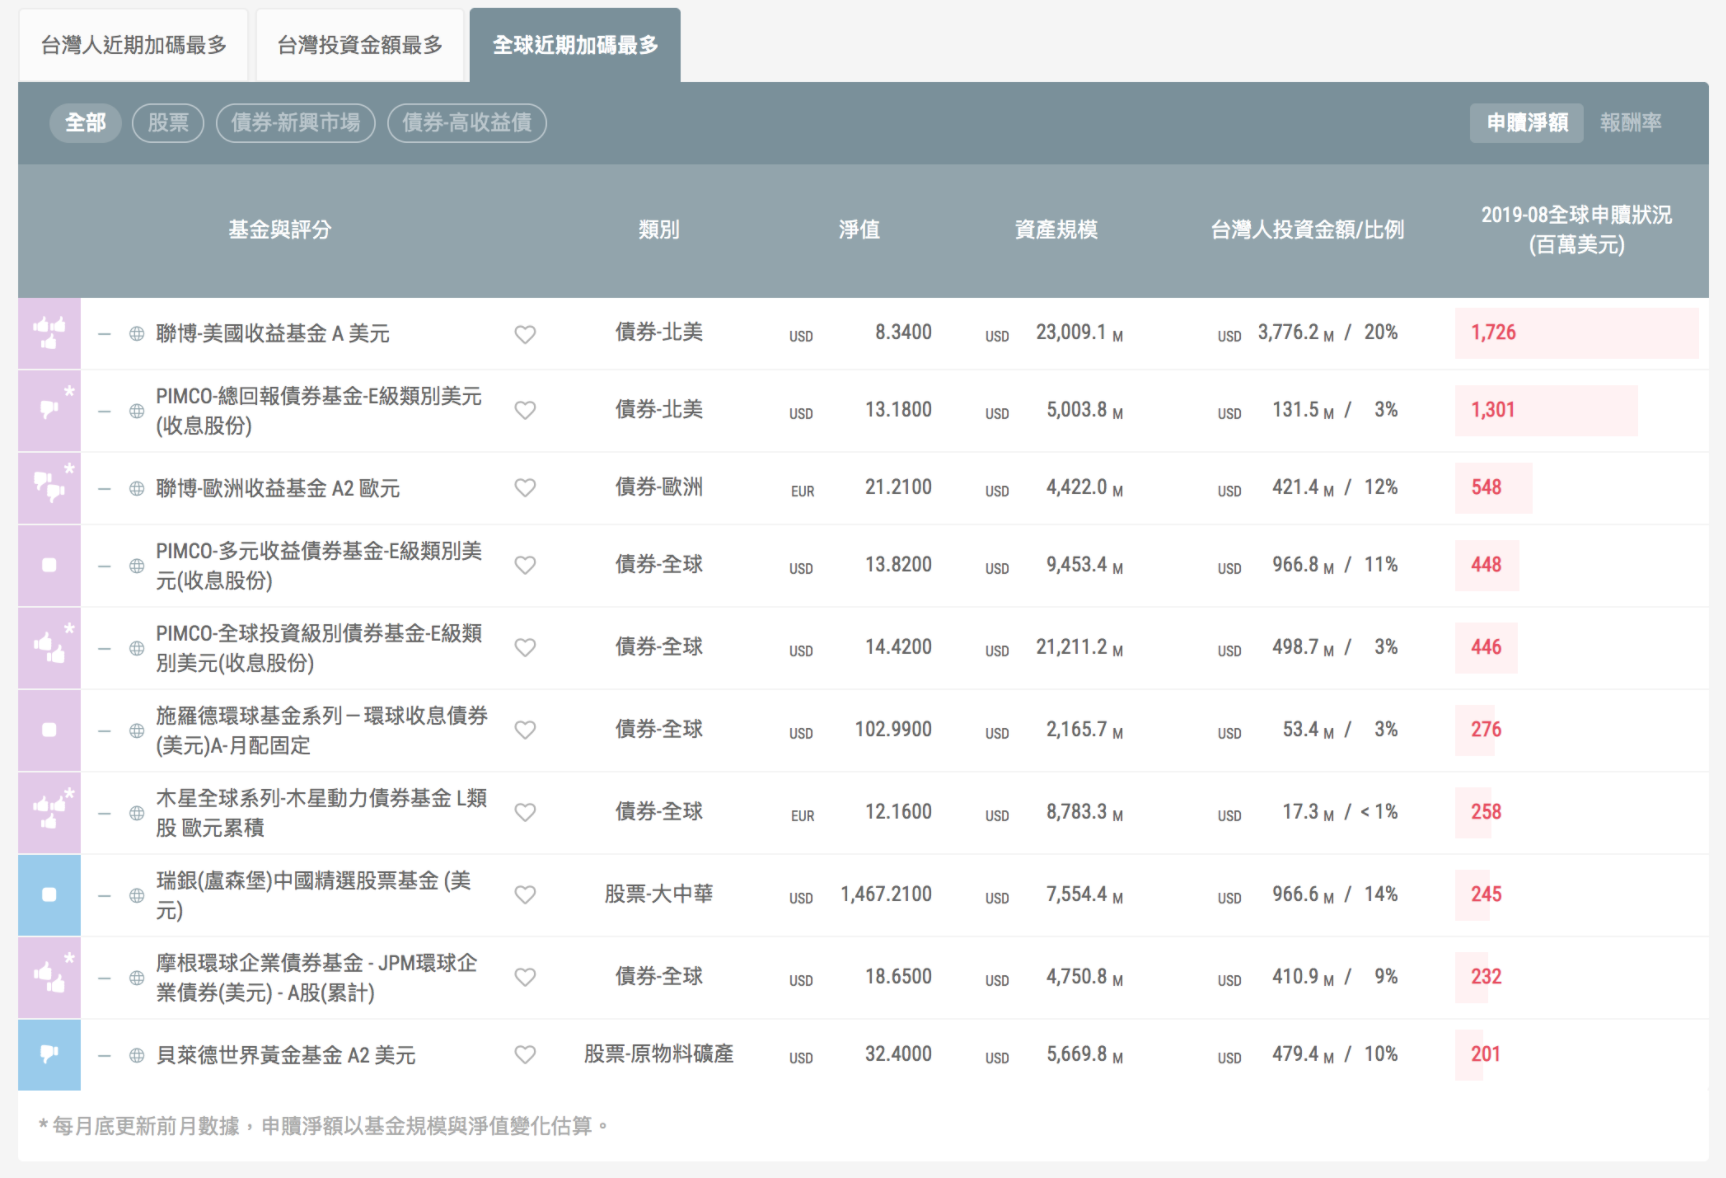
Task: Select the 全部 filter pill
Action: pos(85,123)
